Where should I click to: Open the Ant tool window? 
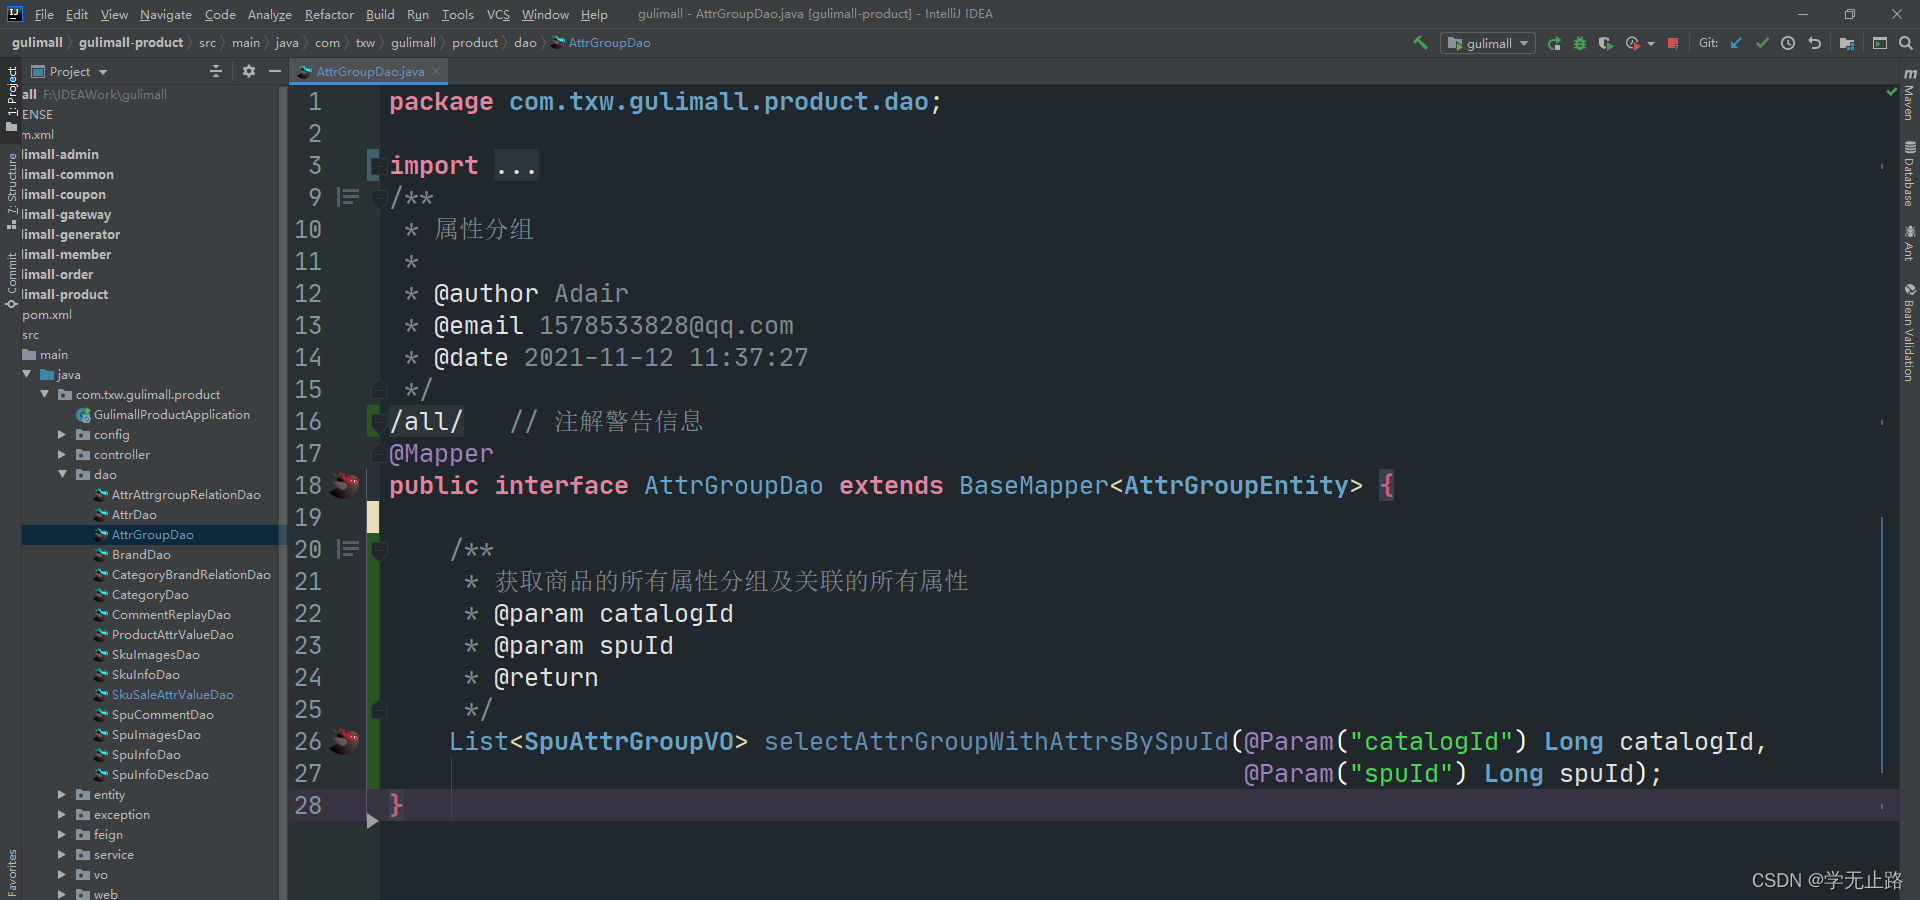click(x=1909, y=243)
